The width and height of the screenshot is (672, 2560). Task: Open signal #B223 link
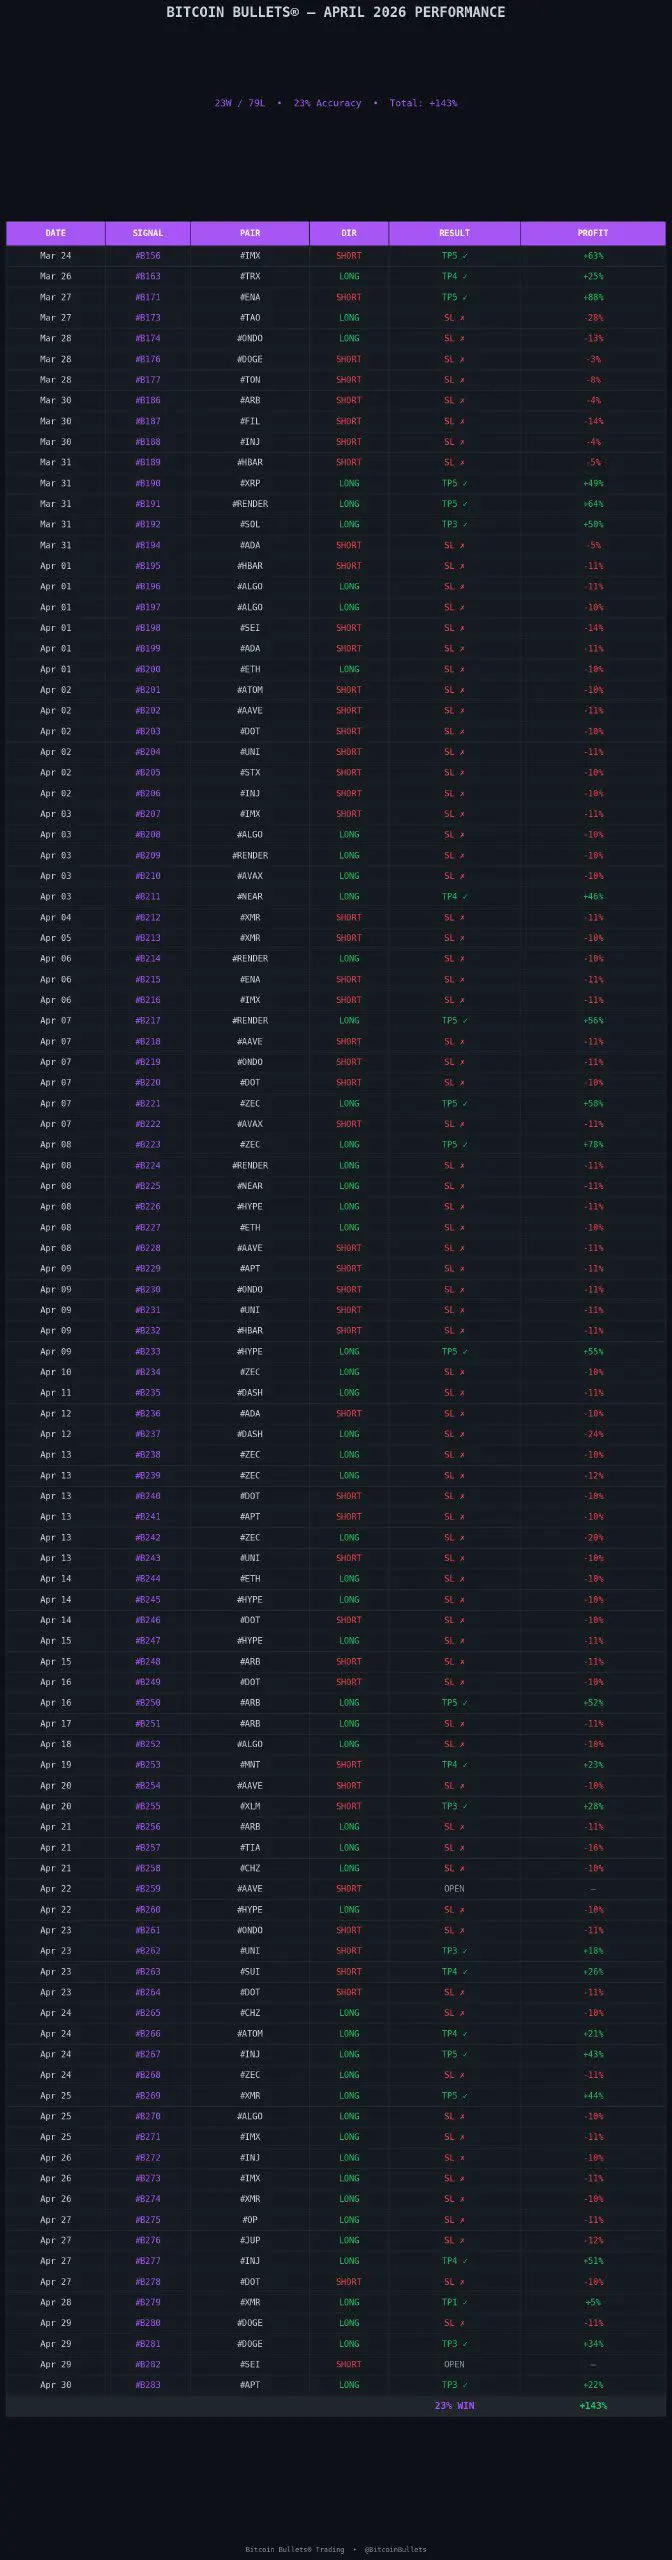pos(148,1145)
